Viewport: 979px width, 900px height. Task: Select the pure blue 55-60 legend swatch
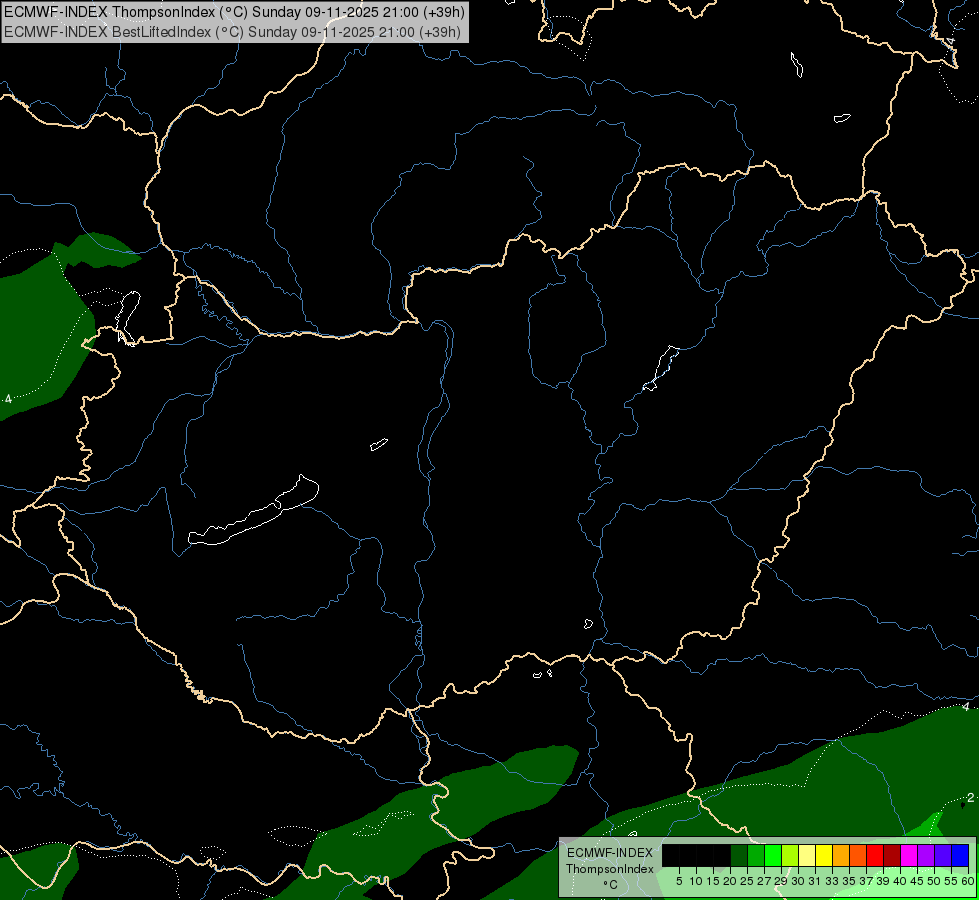(x=960, y=855)
